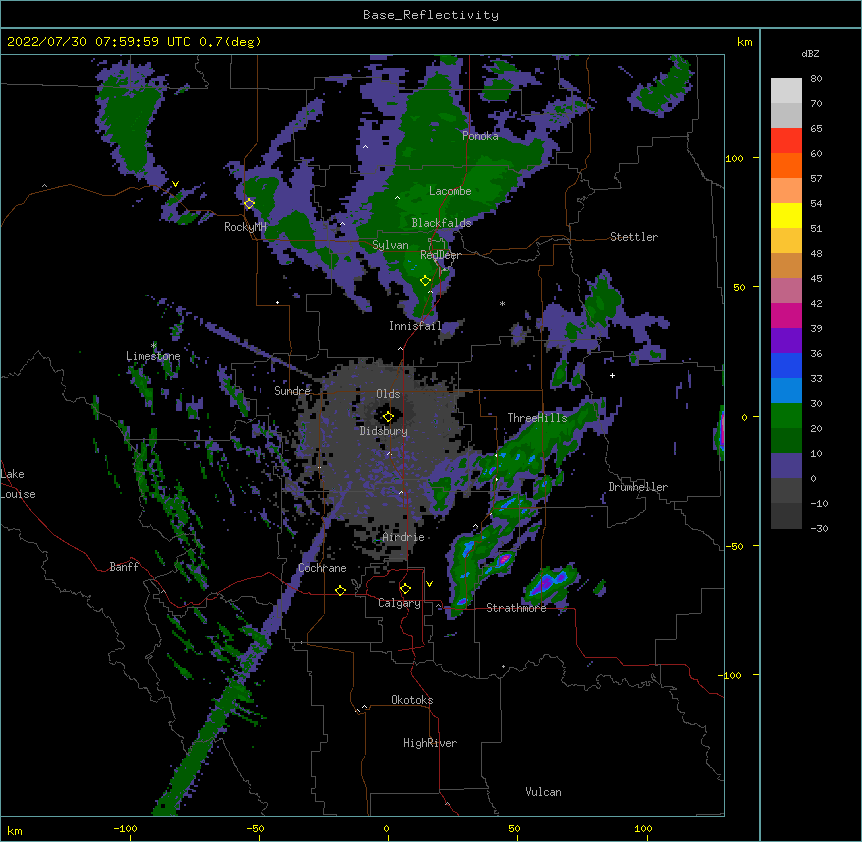
Task: Select the Sylvan label
Action: pyautogui.click(x=390, y=245)
